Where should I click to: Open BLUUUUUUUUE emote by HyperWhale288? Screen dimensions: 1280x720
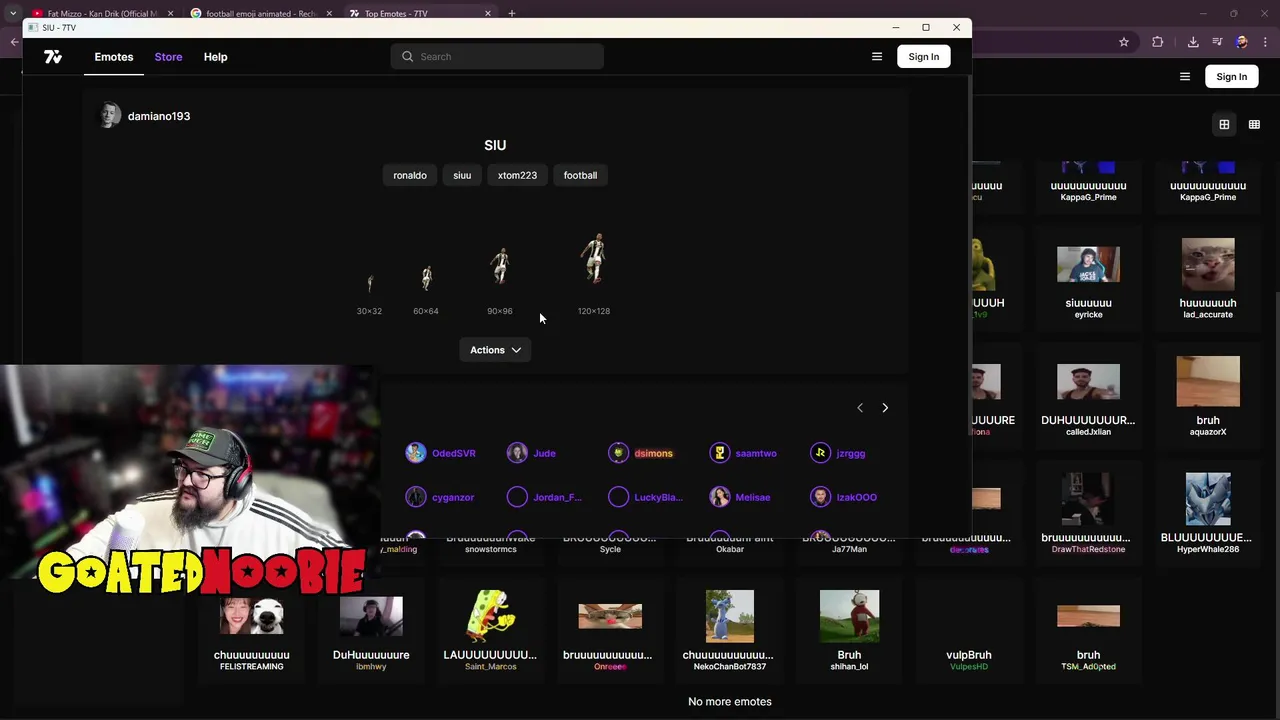tap(1208, 513)
